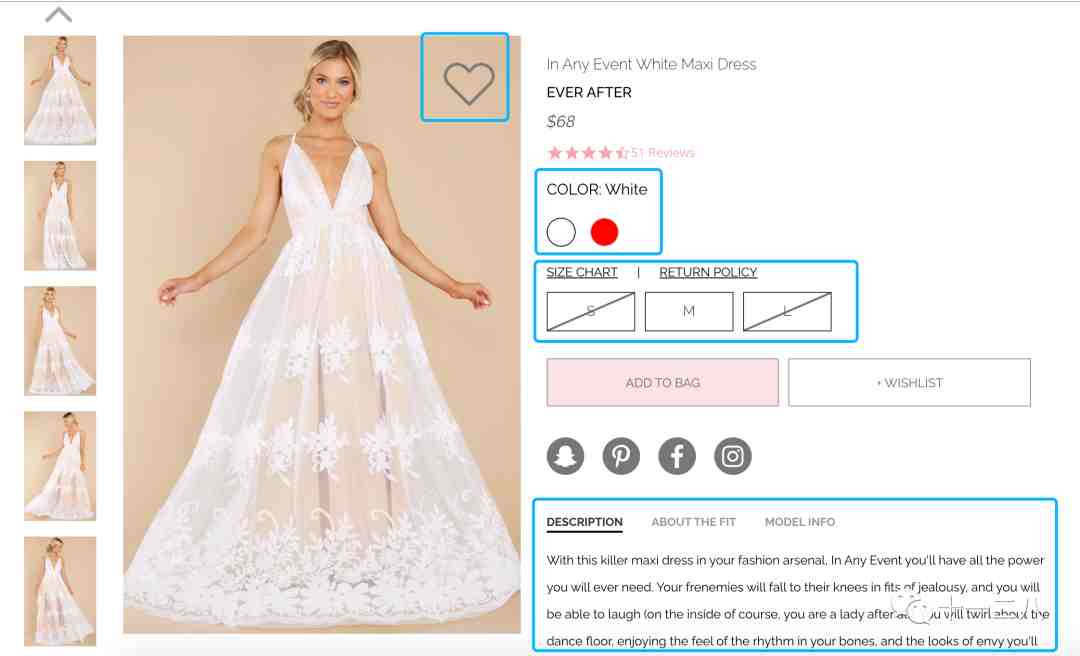Choose the white color swatch
The width and height of the screenshot is (1080, 656).
point(561,232)
